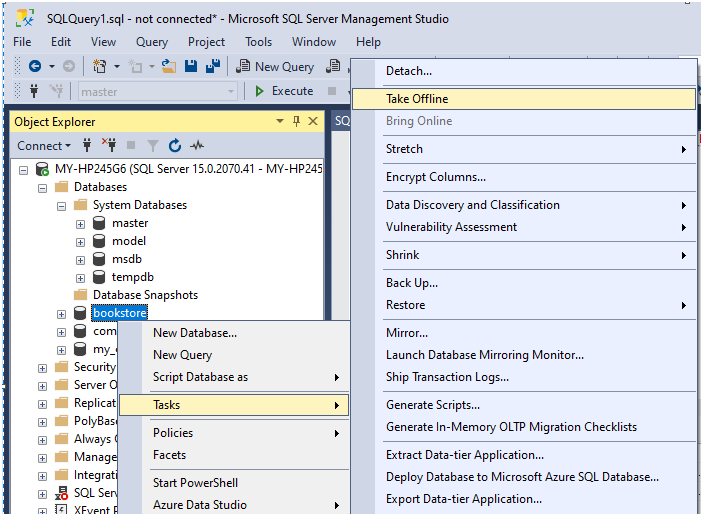Screen dimensions: 703x516
Task: Expand the bookstore database node
Action: click(61, 314)
